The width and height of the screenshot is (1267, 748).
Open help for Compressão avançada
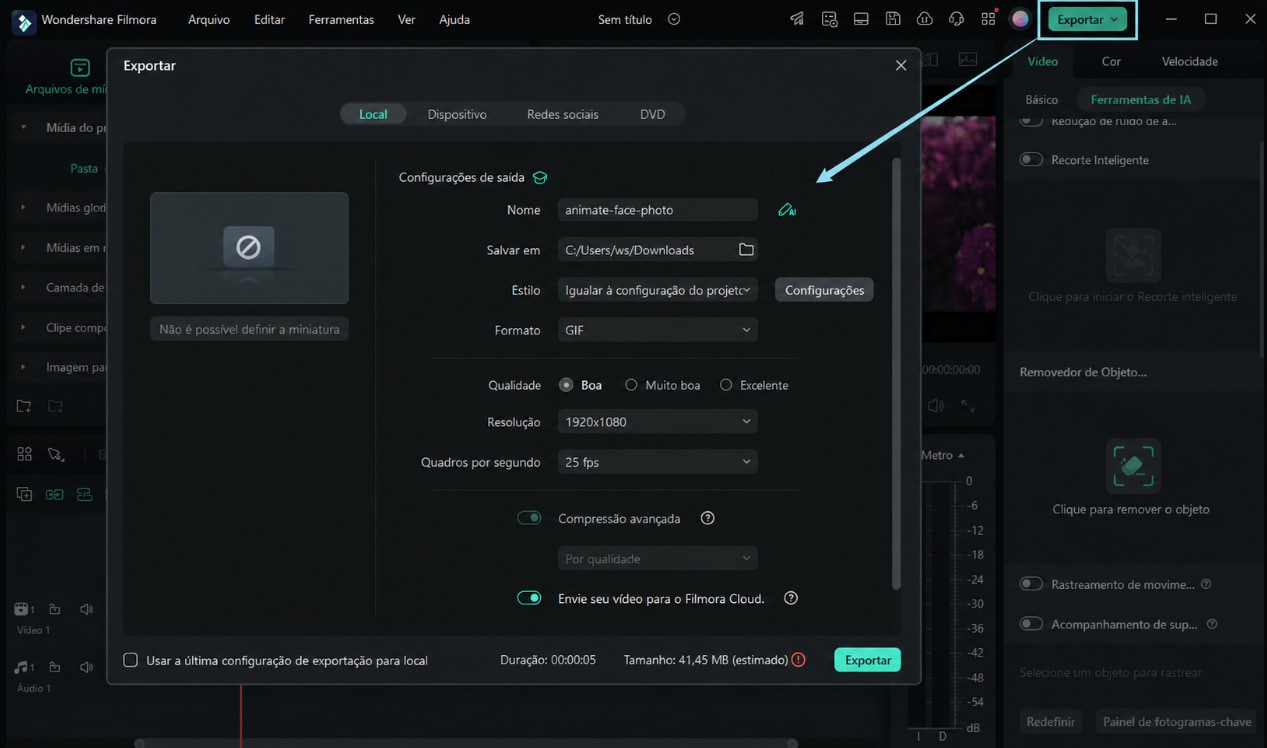coord(708,518)
